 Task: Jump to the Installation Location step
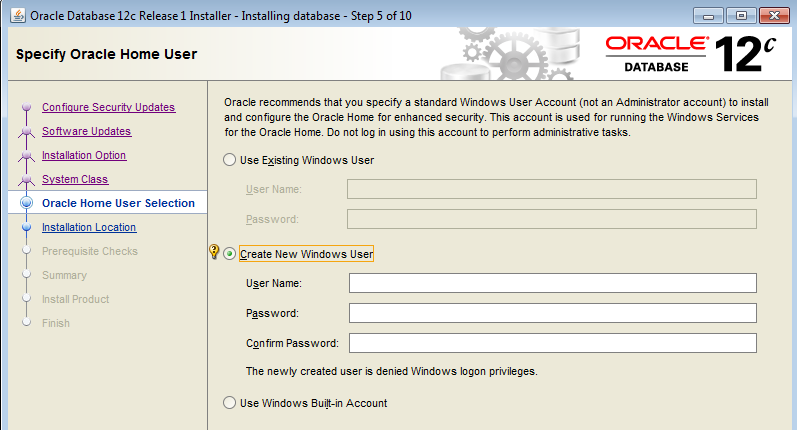[89, 227]
